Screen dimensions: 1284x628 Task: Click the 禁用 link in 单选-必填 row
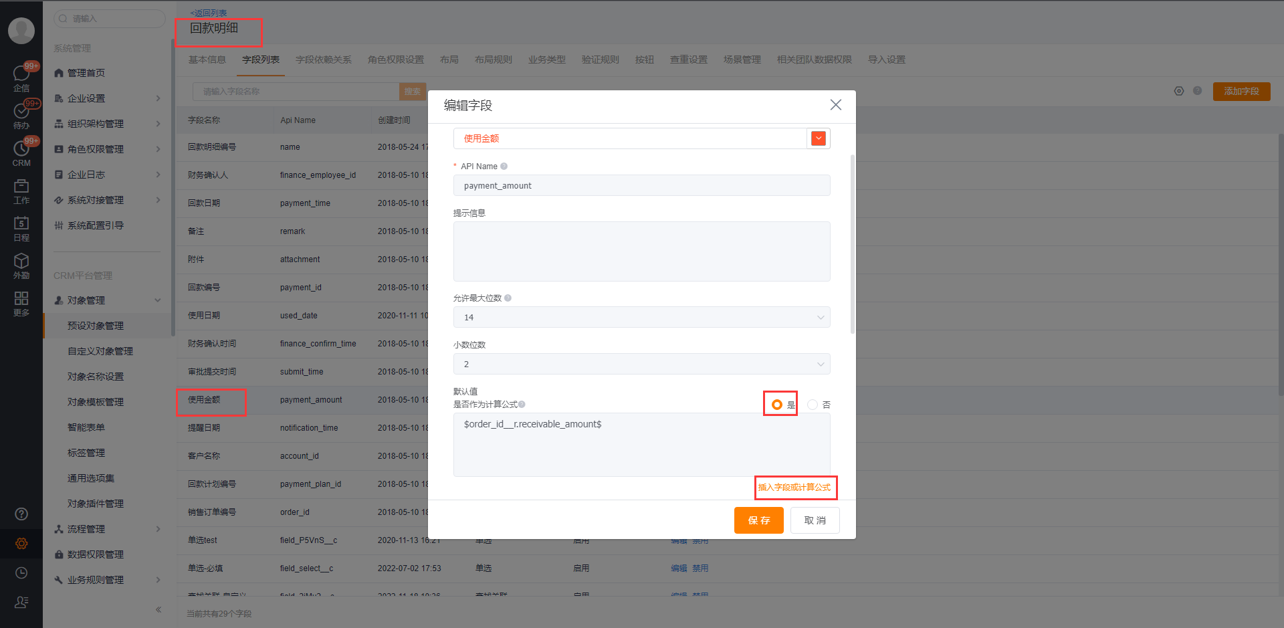(701, 568)
